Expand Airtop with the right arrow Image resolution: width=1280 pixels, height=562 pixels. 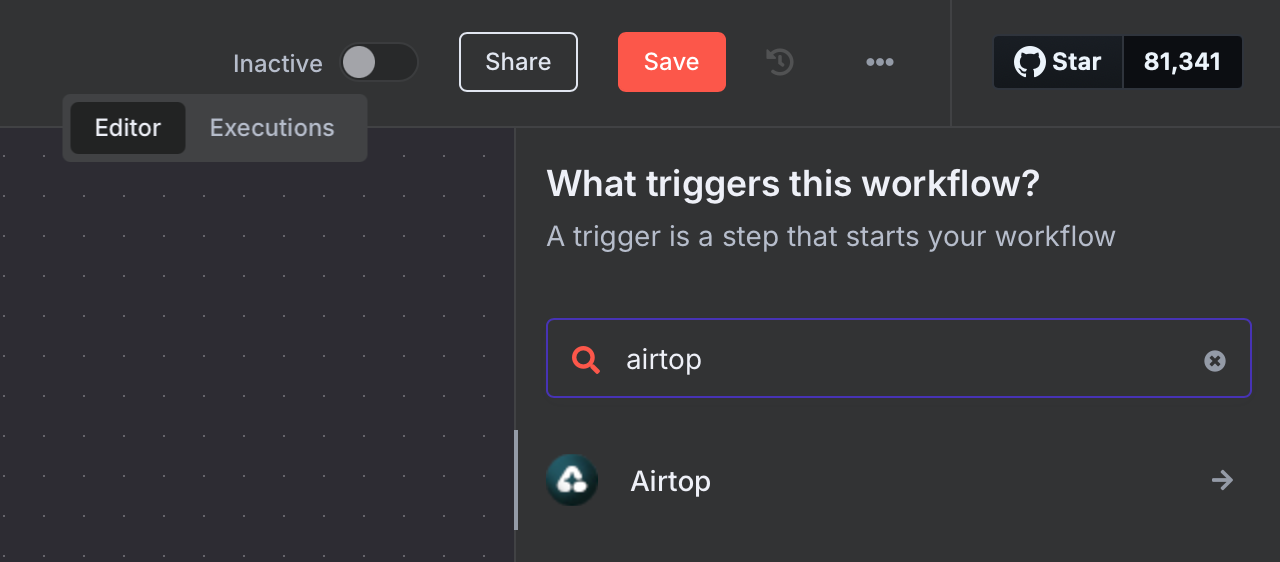(x=1222, y=481)
